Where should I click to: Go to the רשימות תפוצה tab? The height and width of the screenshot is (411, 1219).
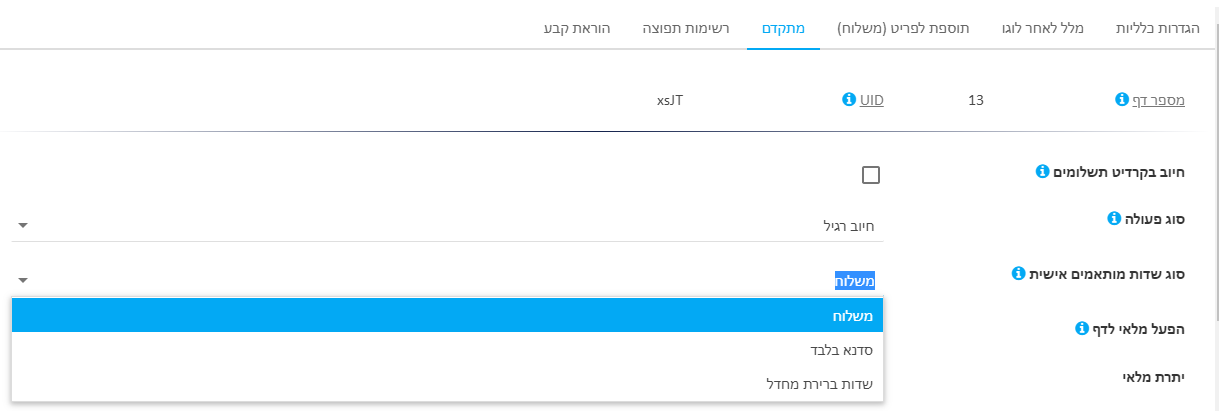686,27
